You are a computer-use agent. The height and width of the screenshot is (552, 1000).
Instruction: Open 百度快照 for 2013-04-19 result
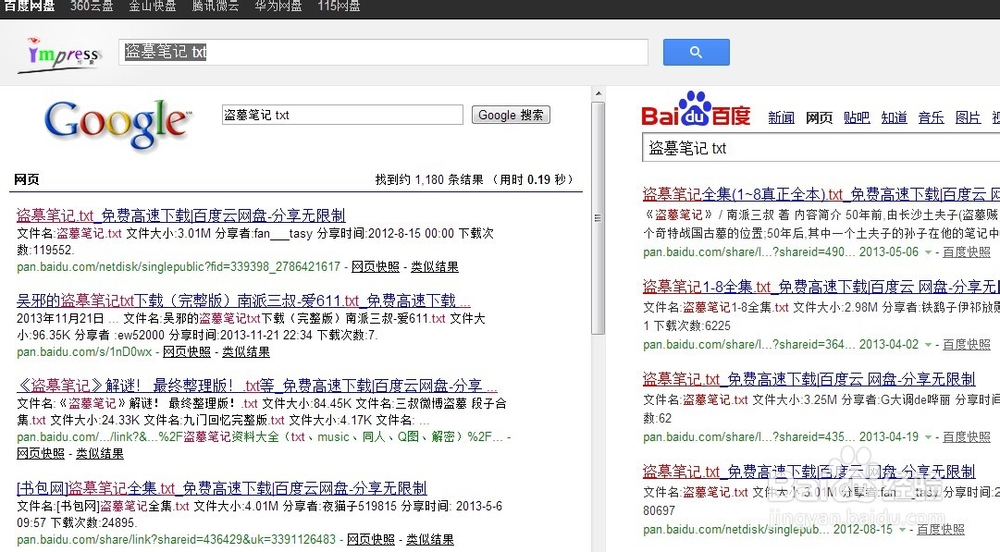967,437
